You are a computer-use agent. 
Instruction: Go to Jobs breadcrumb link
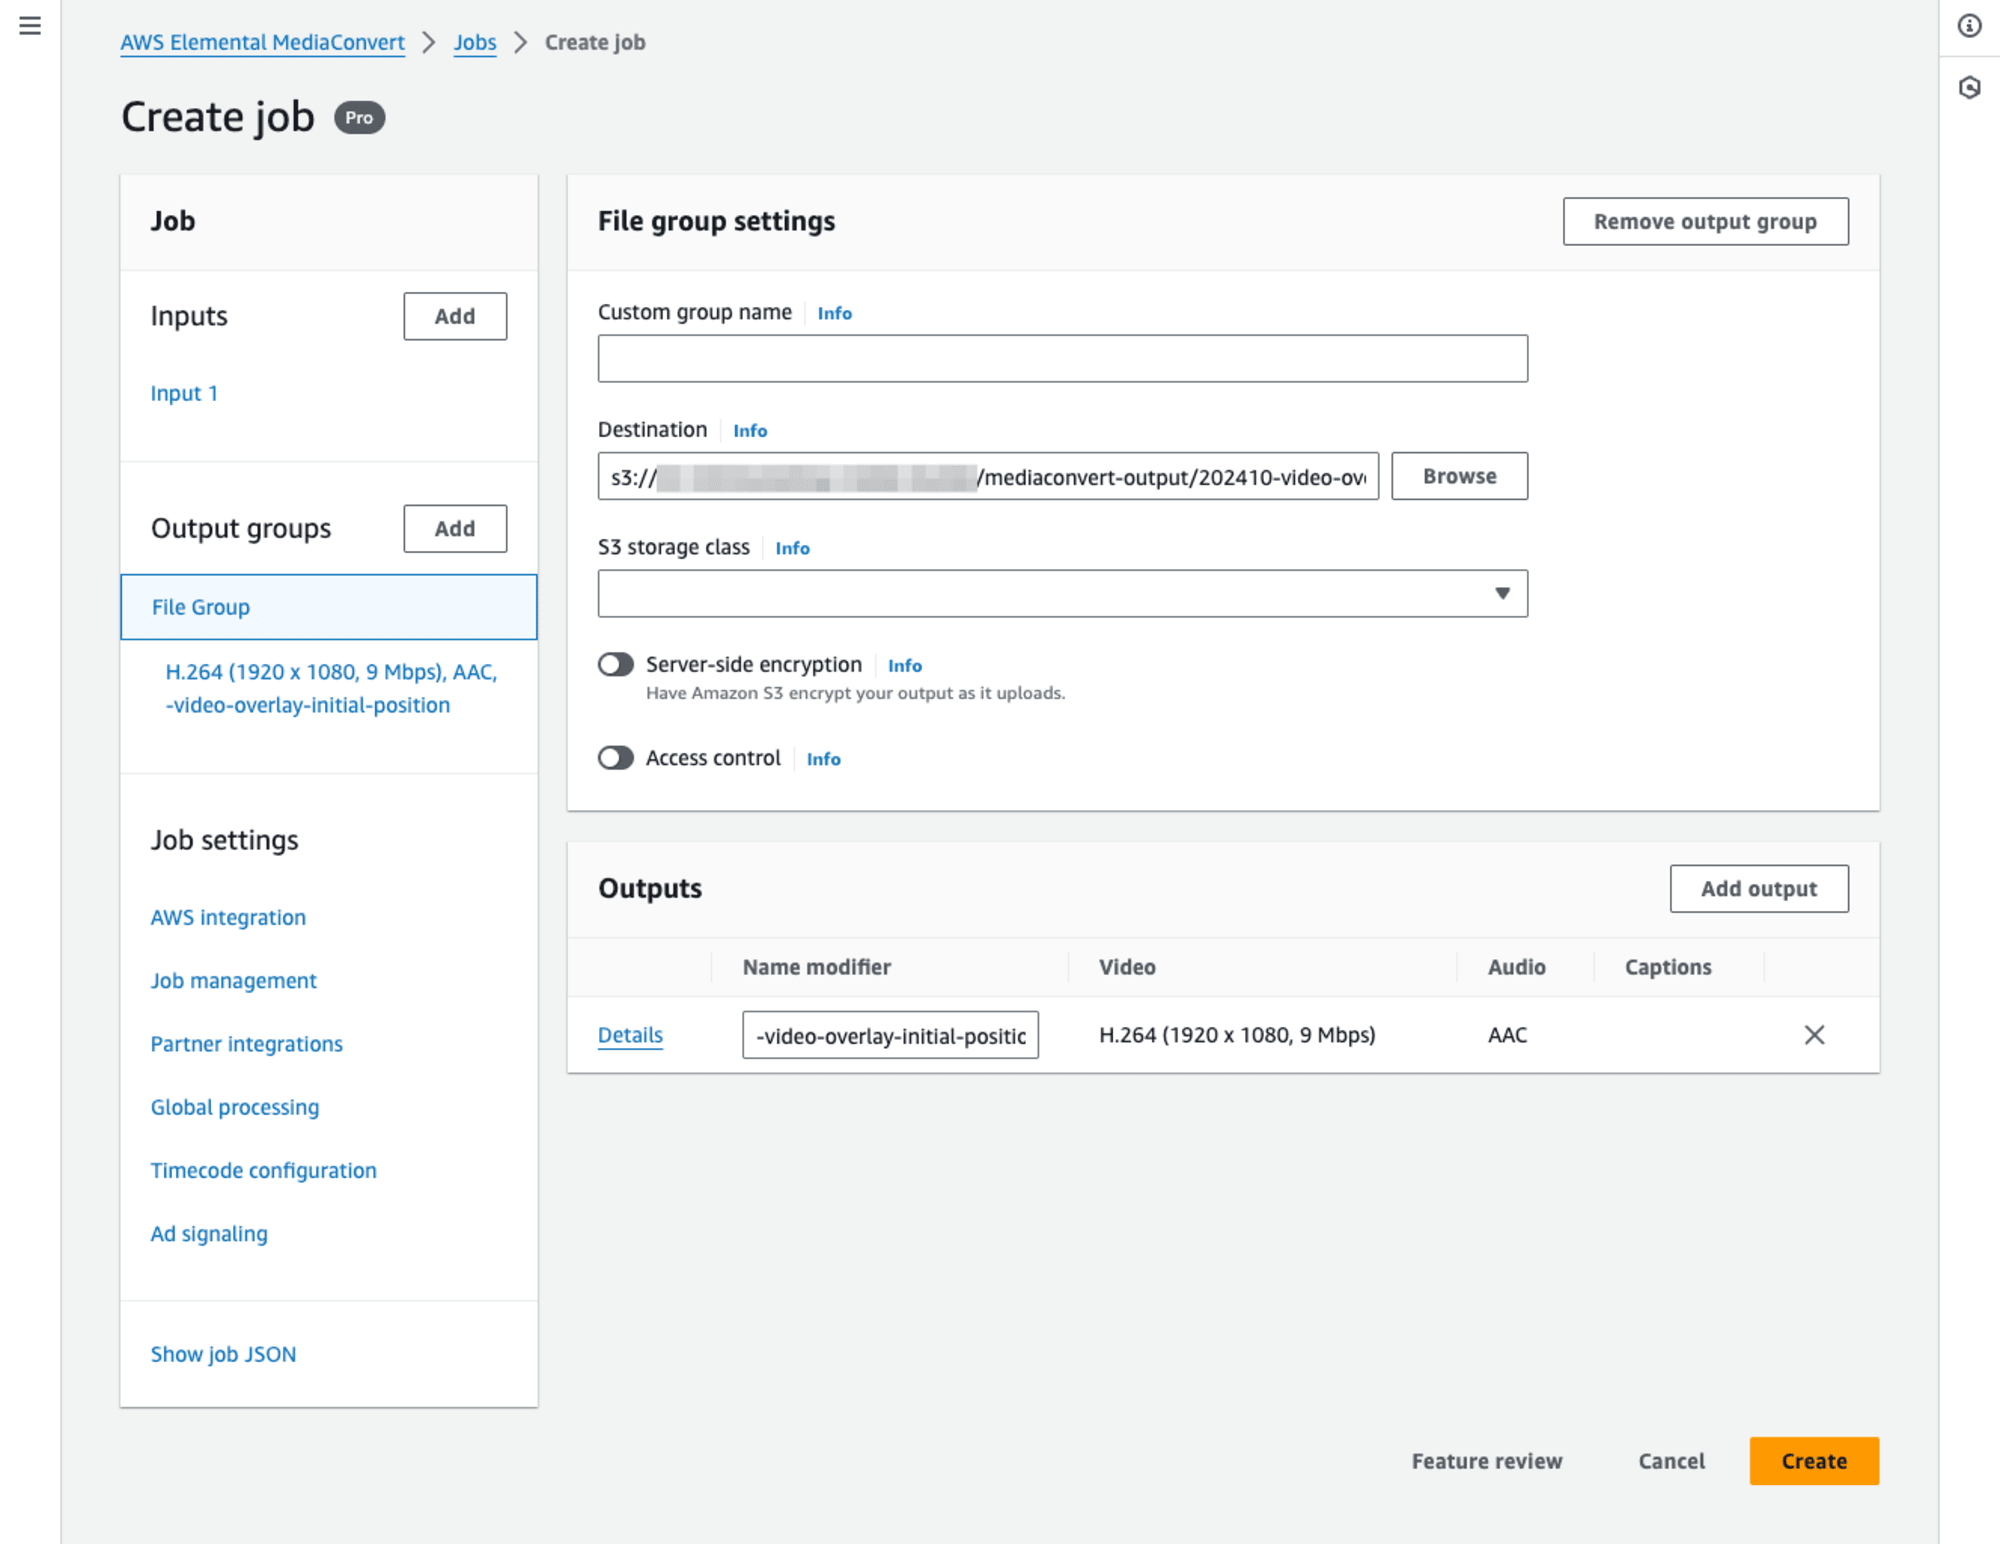click(x=475, y=43)
